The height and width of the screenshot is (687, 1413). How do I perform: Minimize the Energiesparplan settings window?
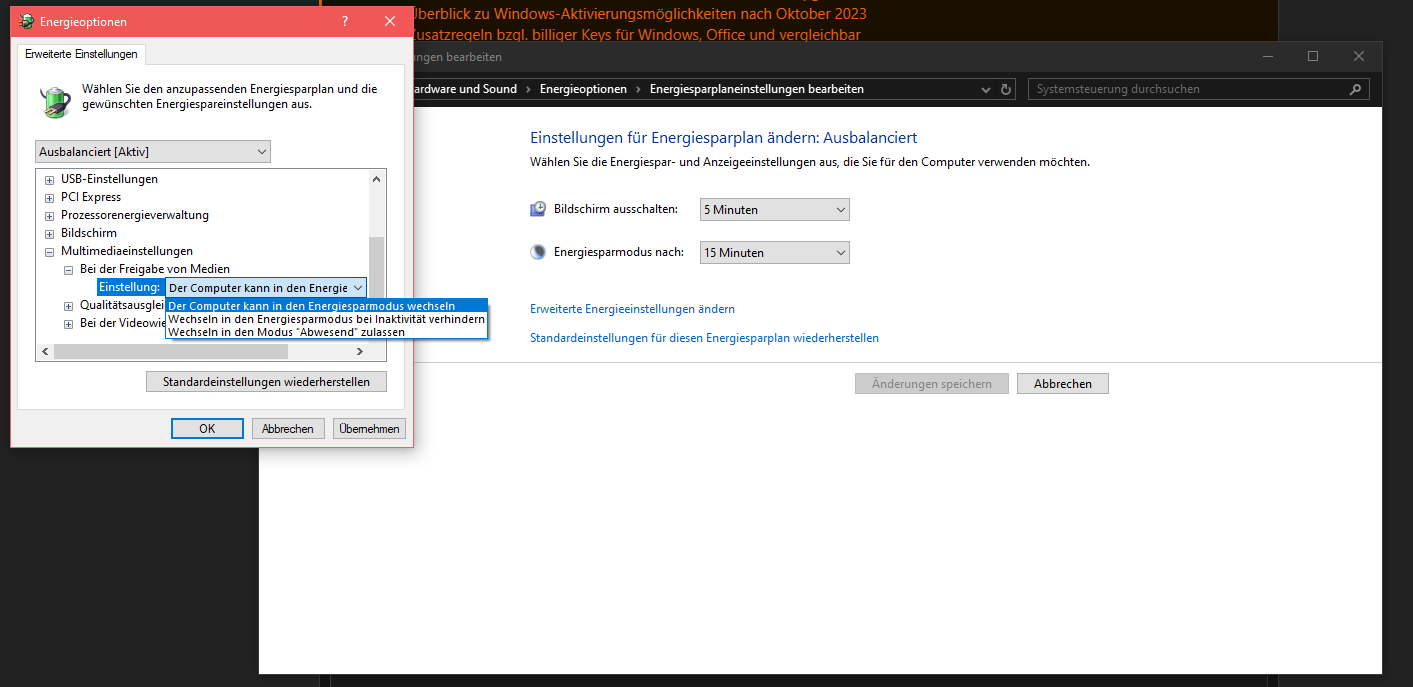[x=1268, y=57]
